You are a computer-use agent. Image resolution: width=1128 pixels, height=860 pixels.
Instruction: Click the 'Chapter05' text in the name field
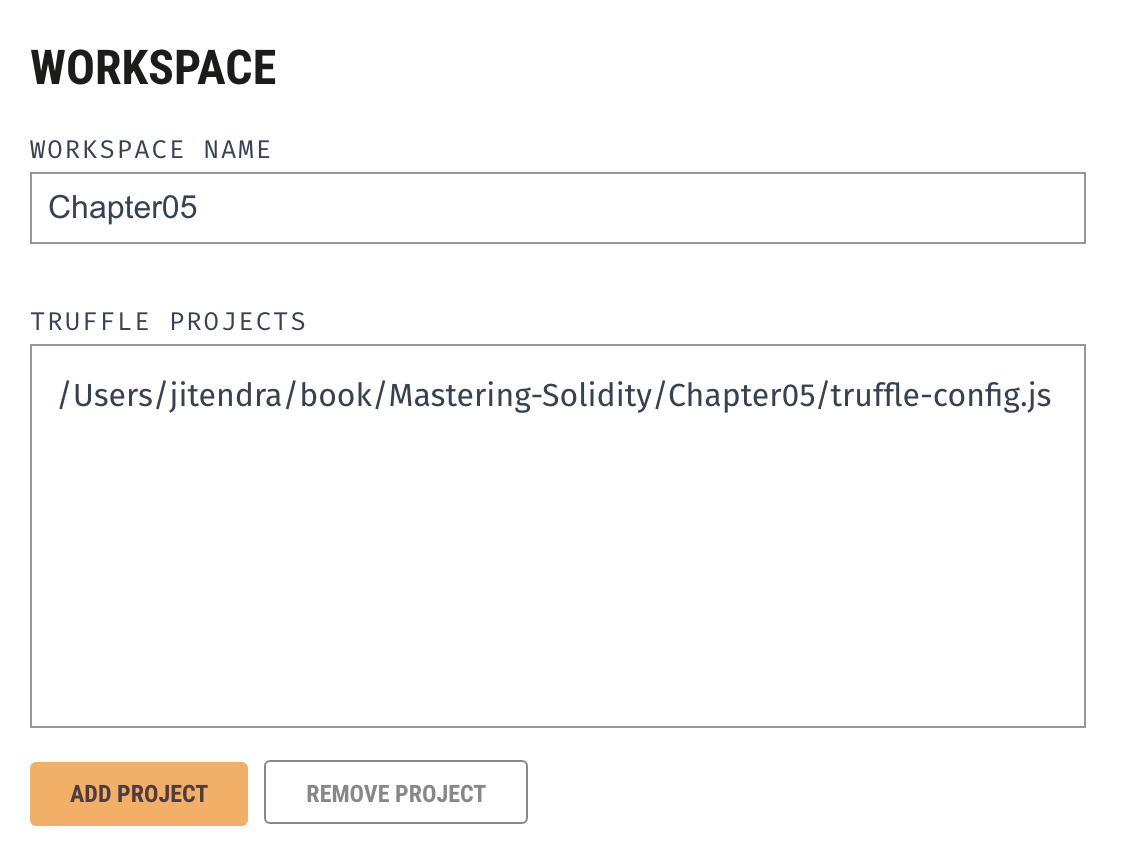pos(123,208)
